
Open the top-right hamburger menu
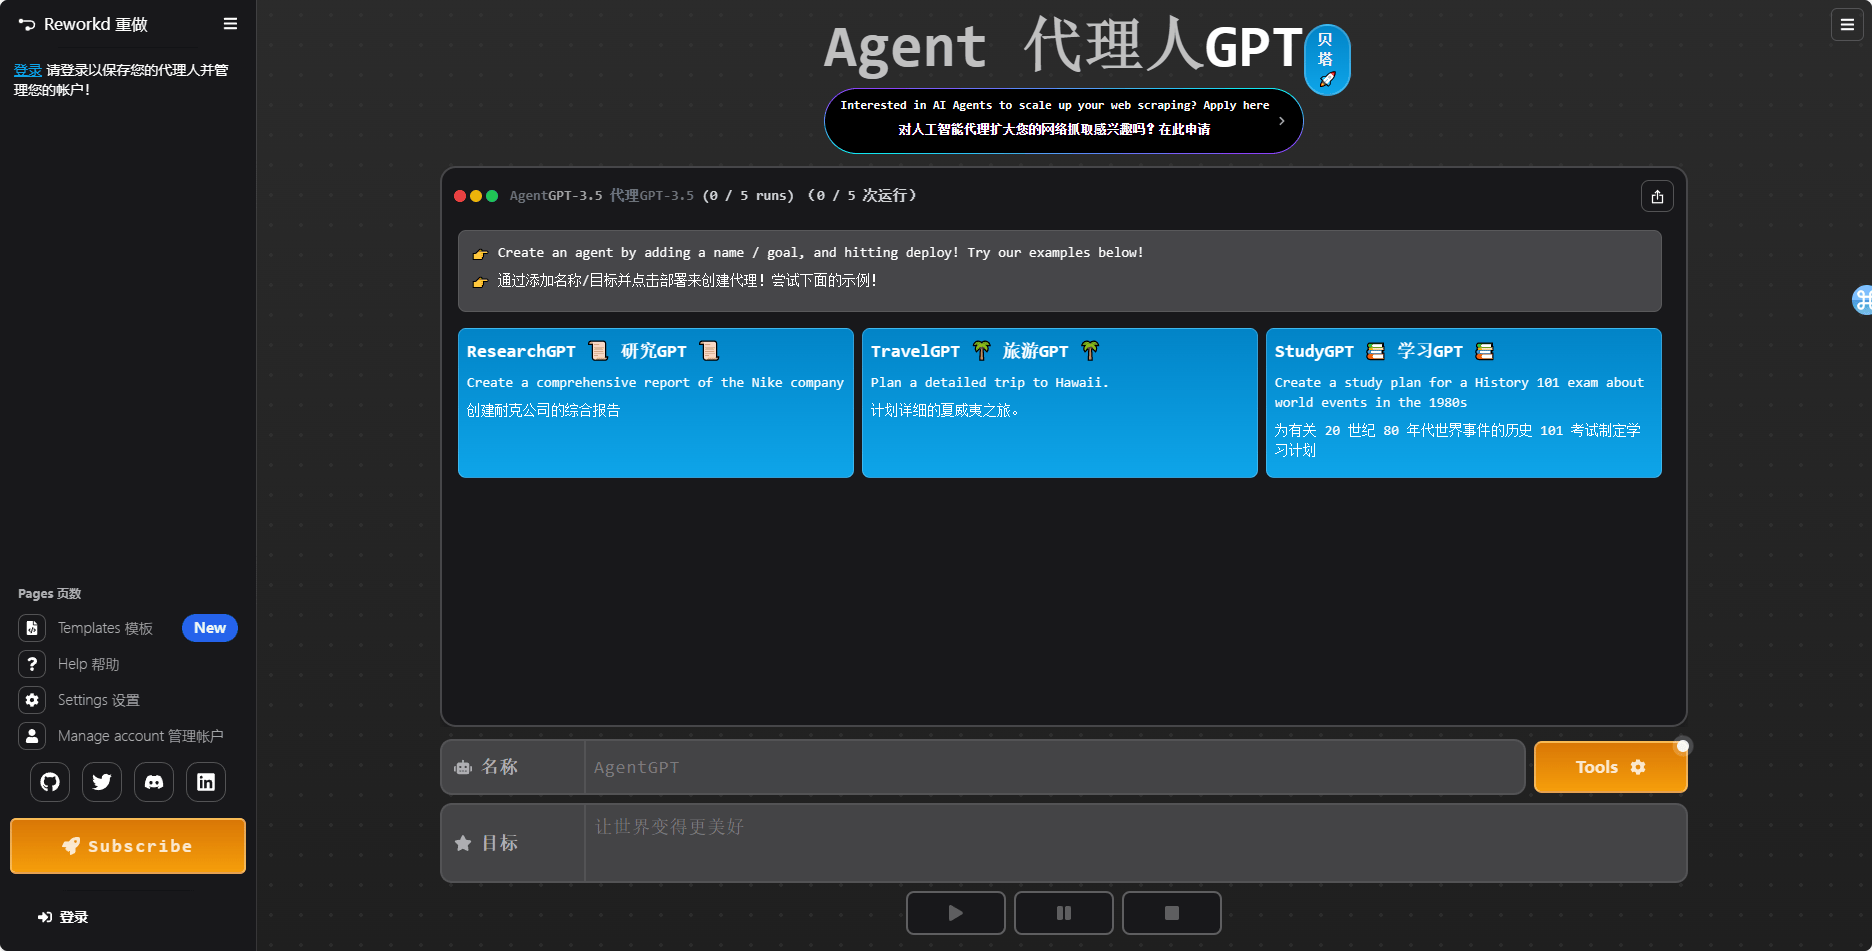click(1846, 24)
